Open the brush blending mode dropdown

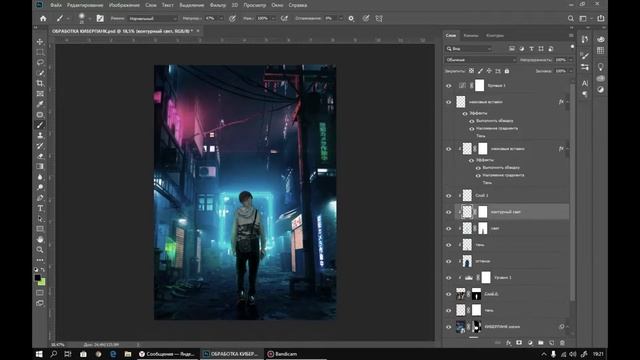click(152, 18)
